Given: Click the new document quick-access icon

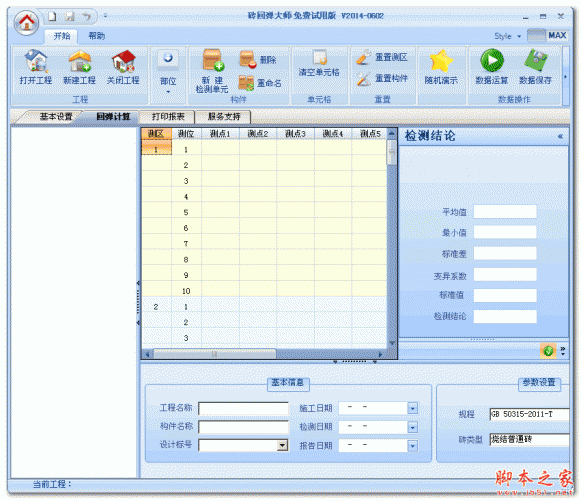Looking at the screenshot, I should [x=52, y=16].
